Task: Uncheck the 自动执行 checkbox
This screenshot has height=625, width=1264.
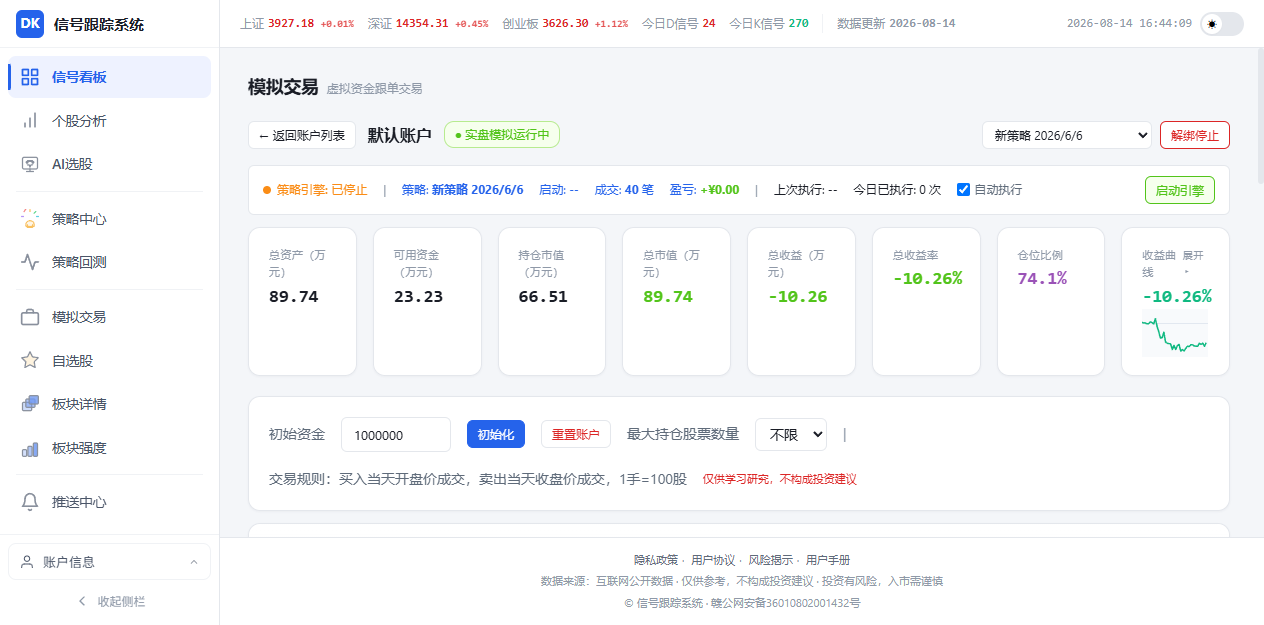Action: [x=963, y=189]
